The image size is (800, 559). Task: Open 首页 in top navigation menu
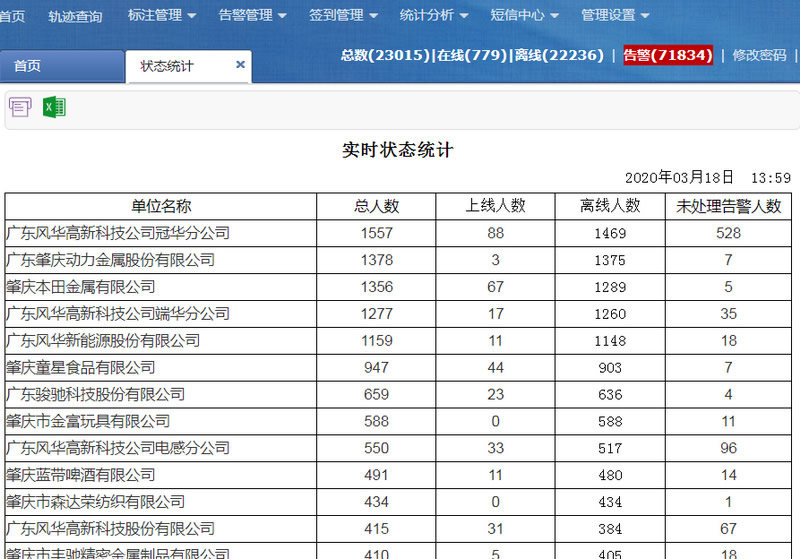(x=12, y=16)
